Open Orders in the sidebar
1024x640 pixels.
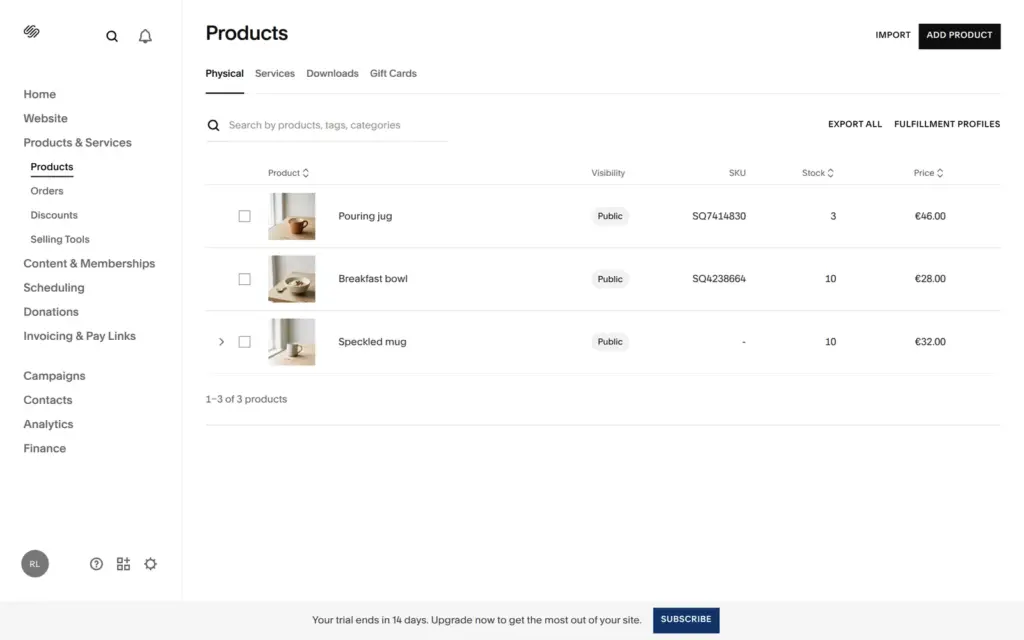click(x=46, y=191)
